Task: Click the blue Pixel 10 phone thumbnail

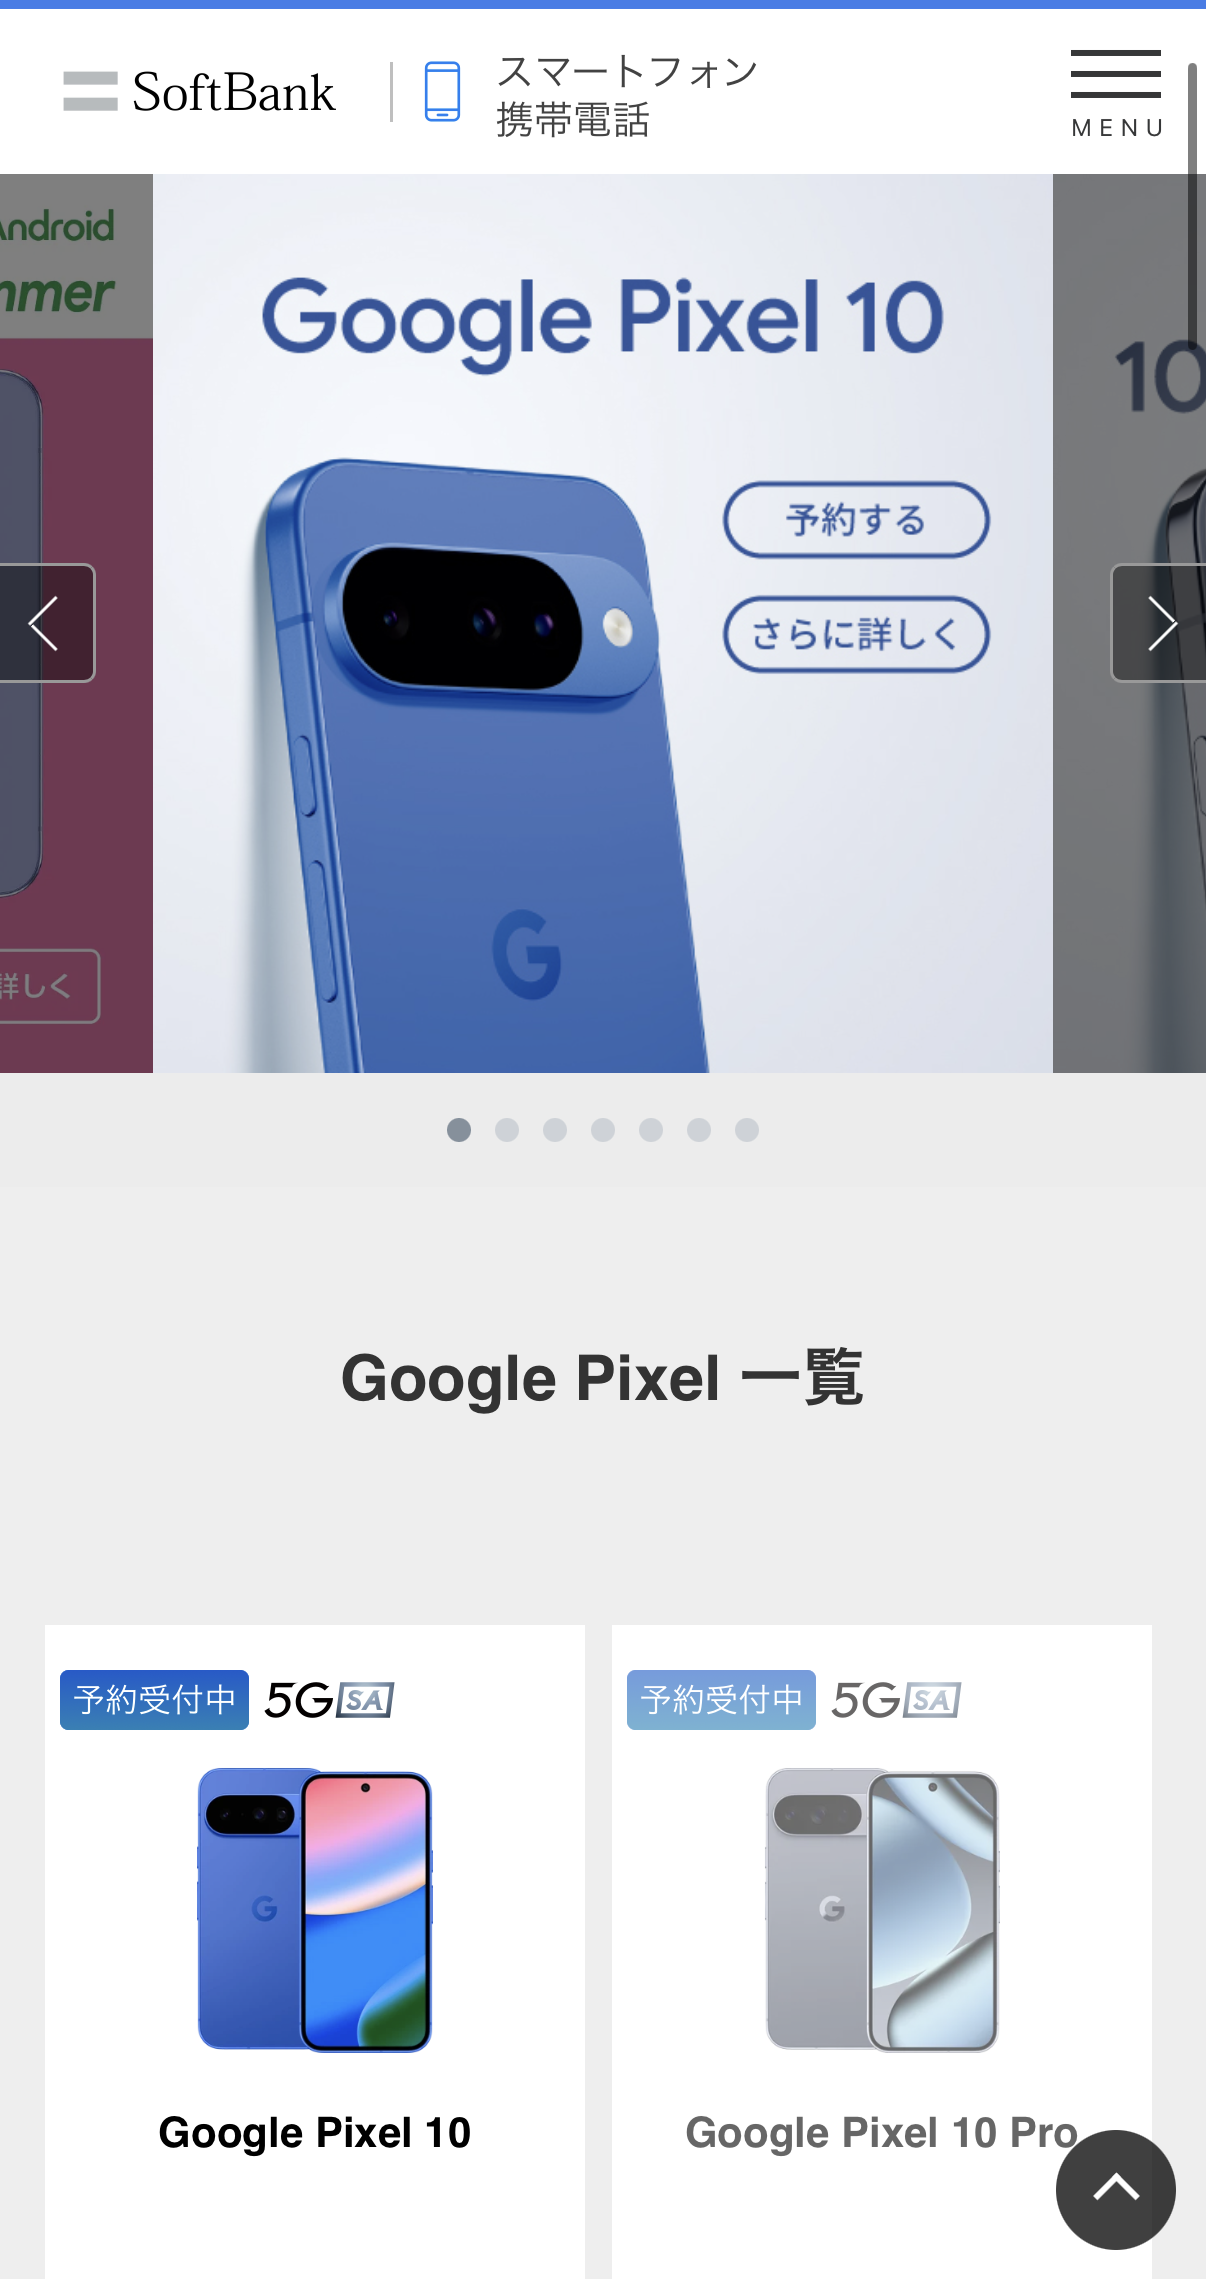Action: [x=315, y=1910]
